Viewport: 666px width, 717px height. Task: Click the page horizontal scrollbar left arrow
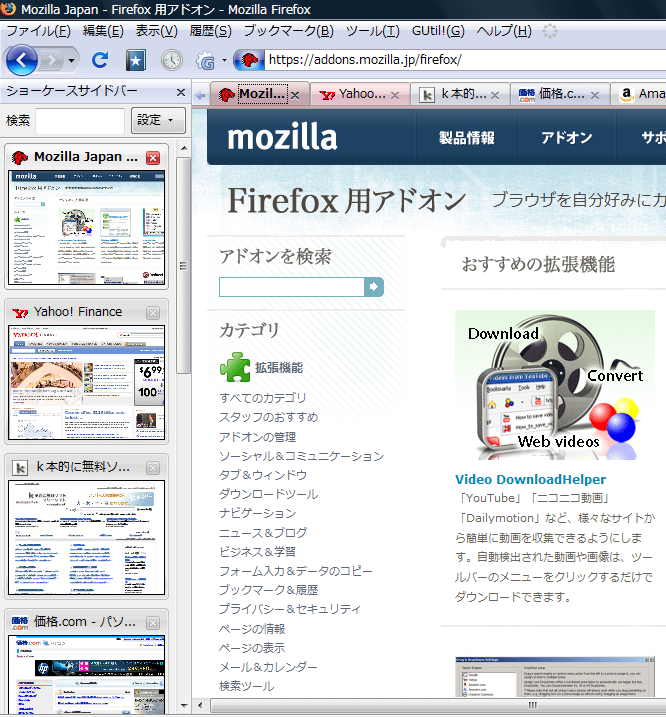pyautogui.click(x=200, y=706)
